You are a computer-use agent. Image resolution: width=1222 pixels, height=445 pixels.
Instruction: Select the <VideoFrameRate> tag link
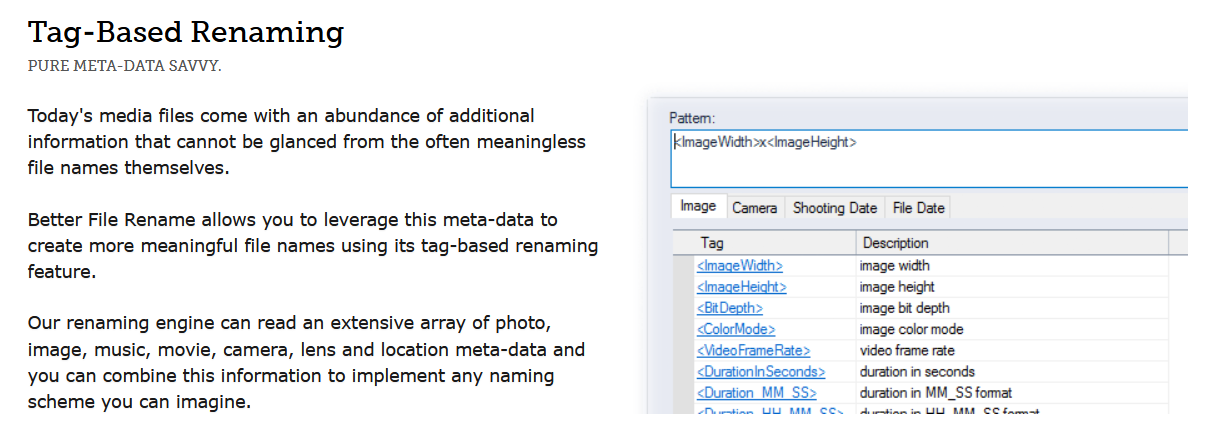click(x=753, y=350)
